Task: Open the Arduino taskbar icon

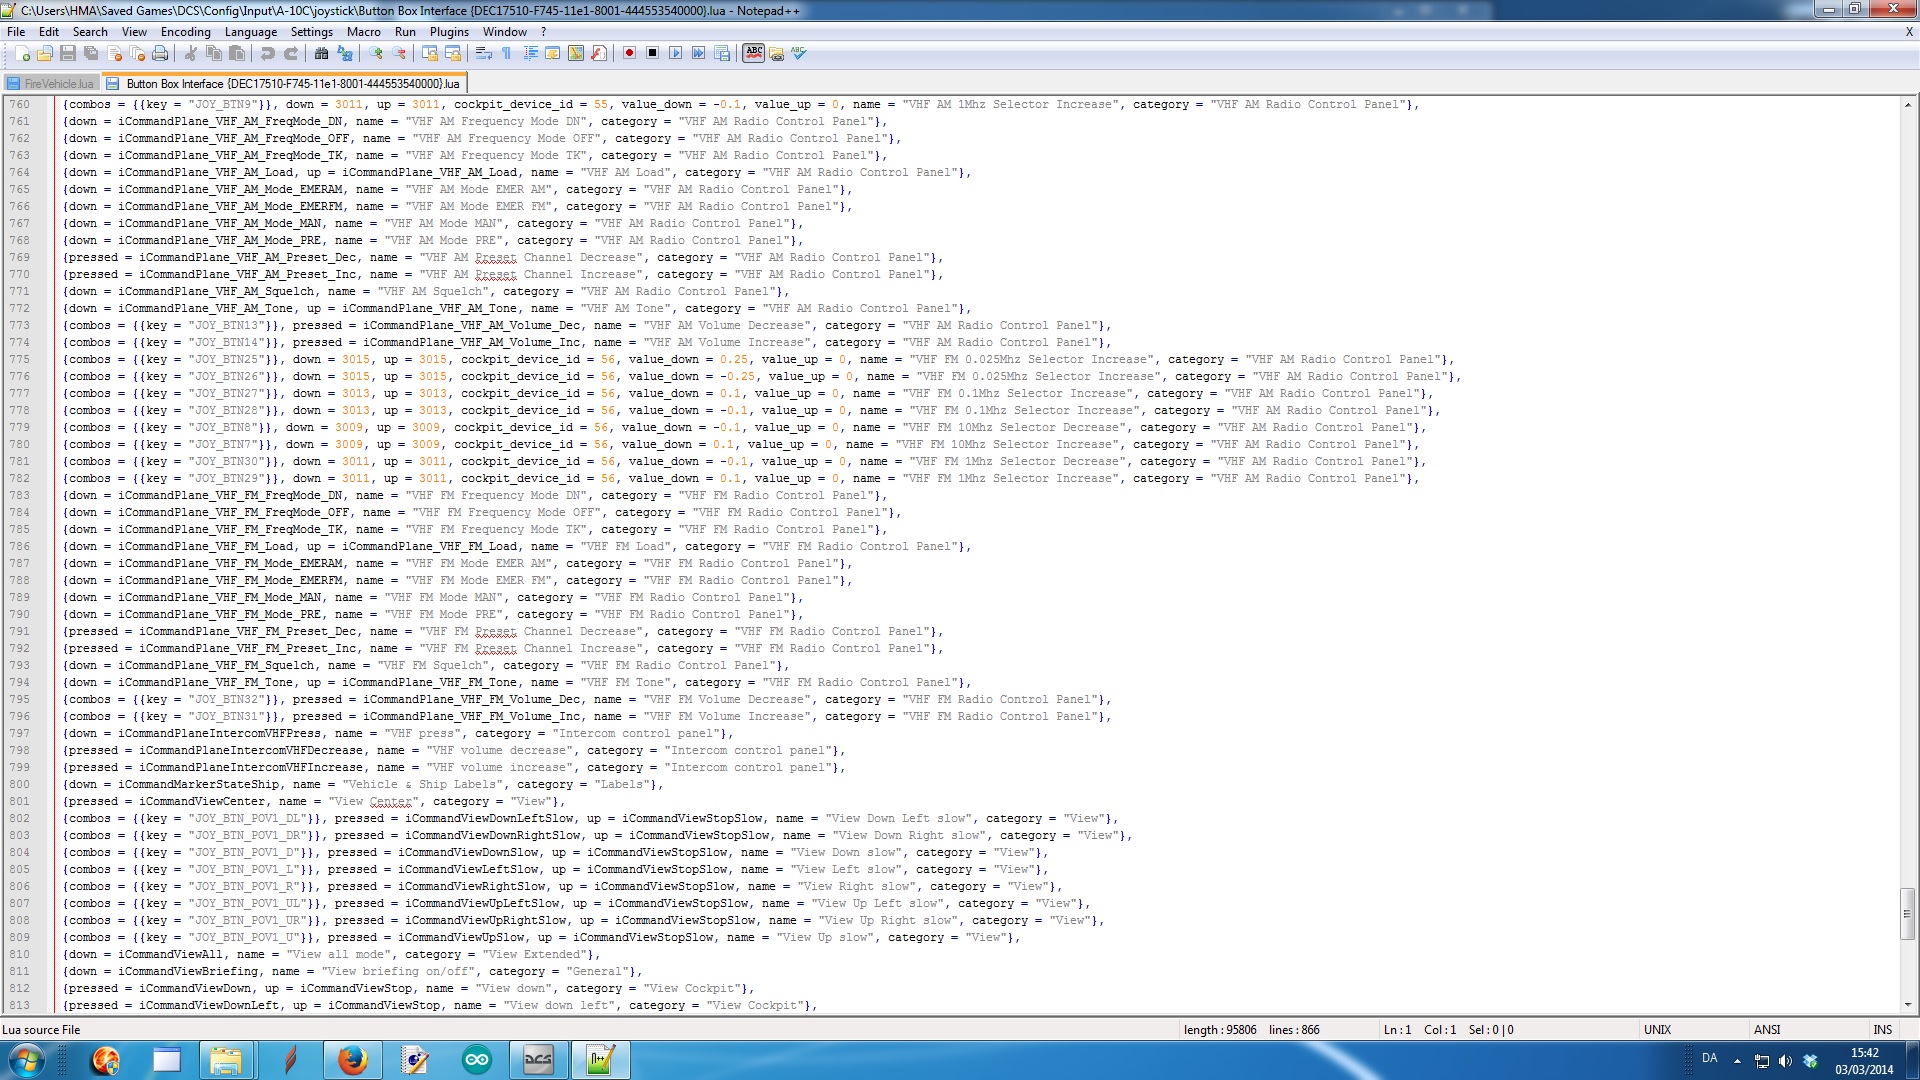Action: coord(477,1060)
